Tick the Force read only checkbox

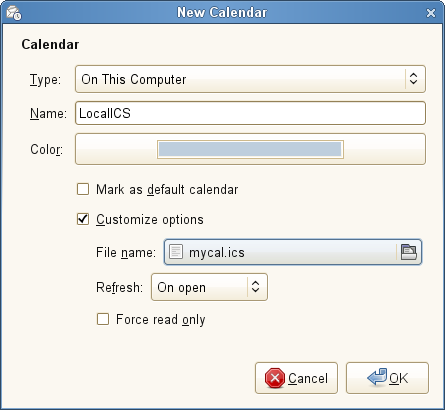[x=103, y=319]
